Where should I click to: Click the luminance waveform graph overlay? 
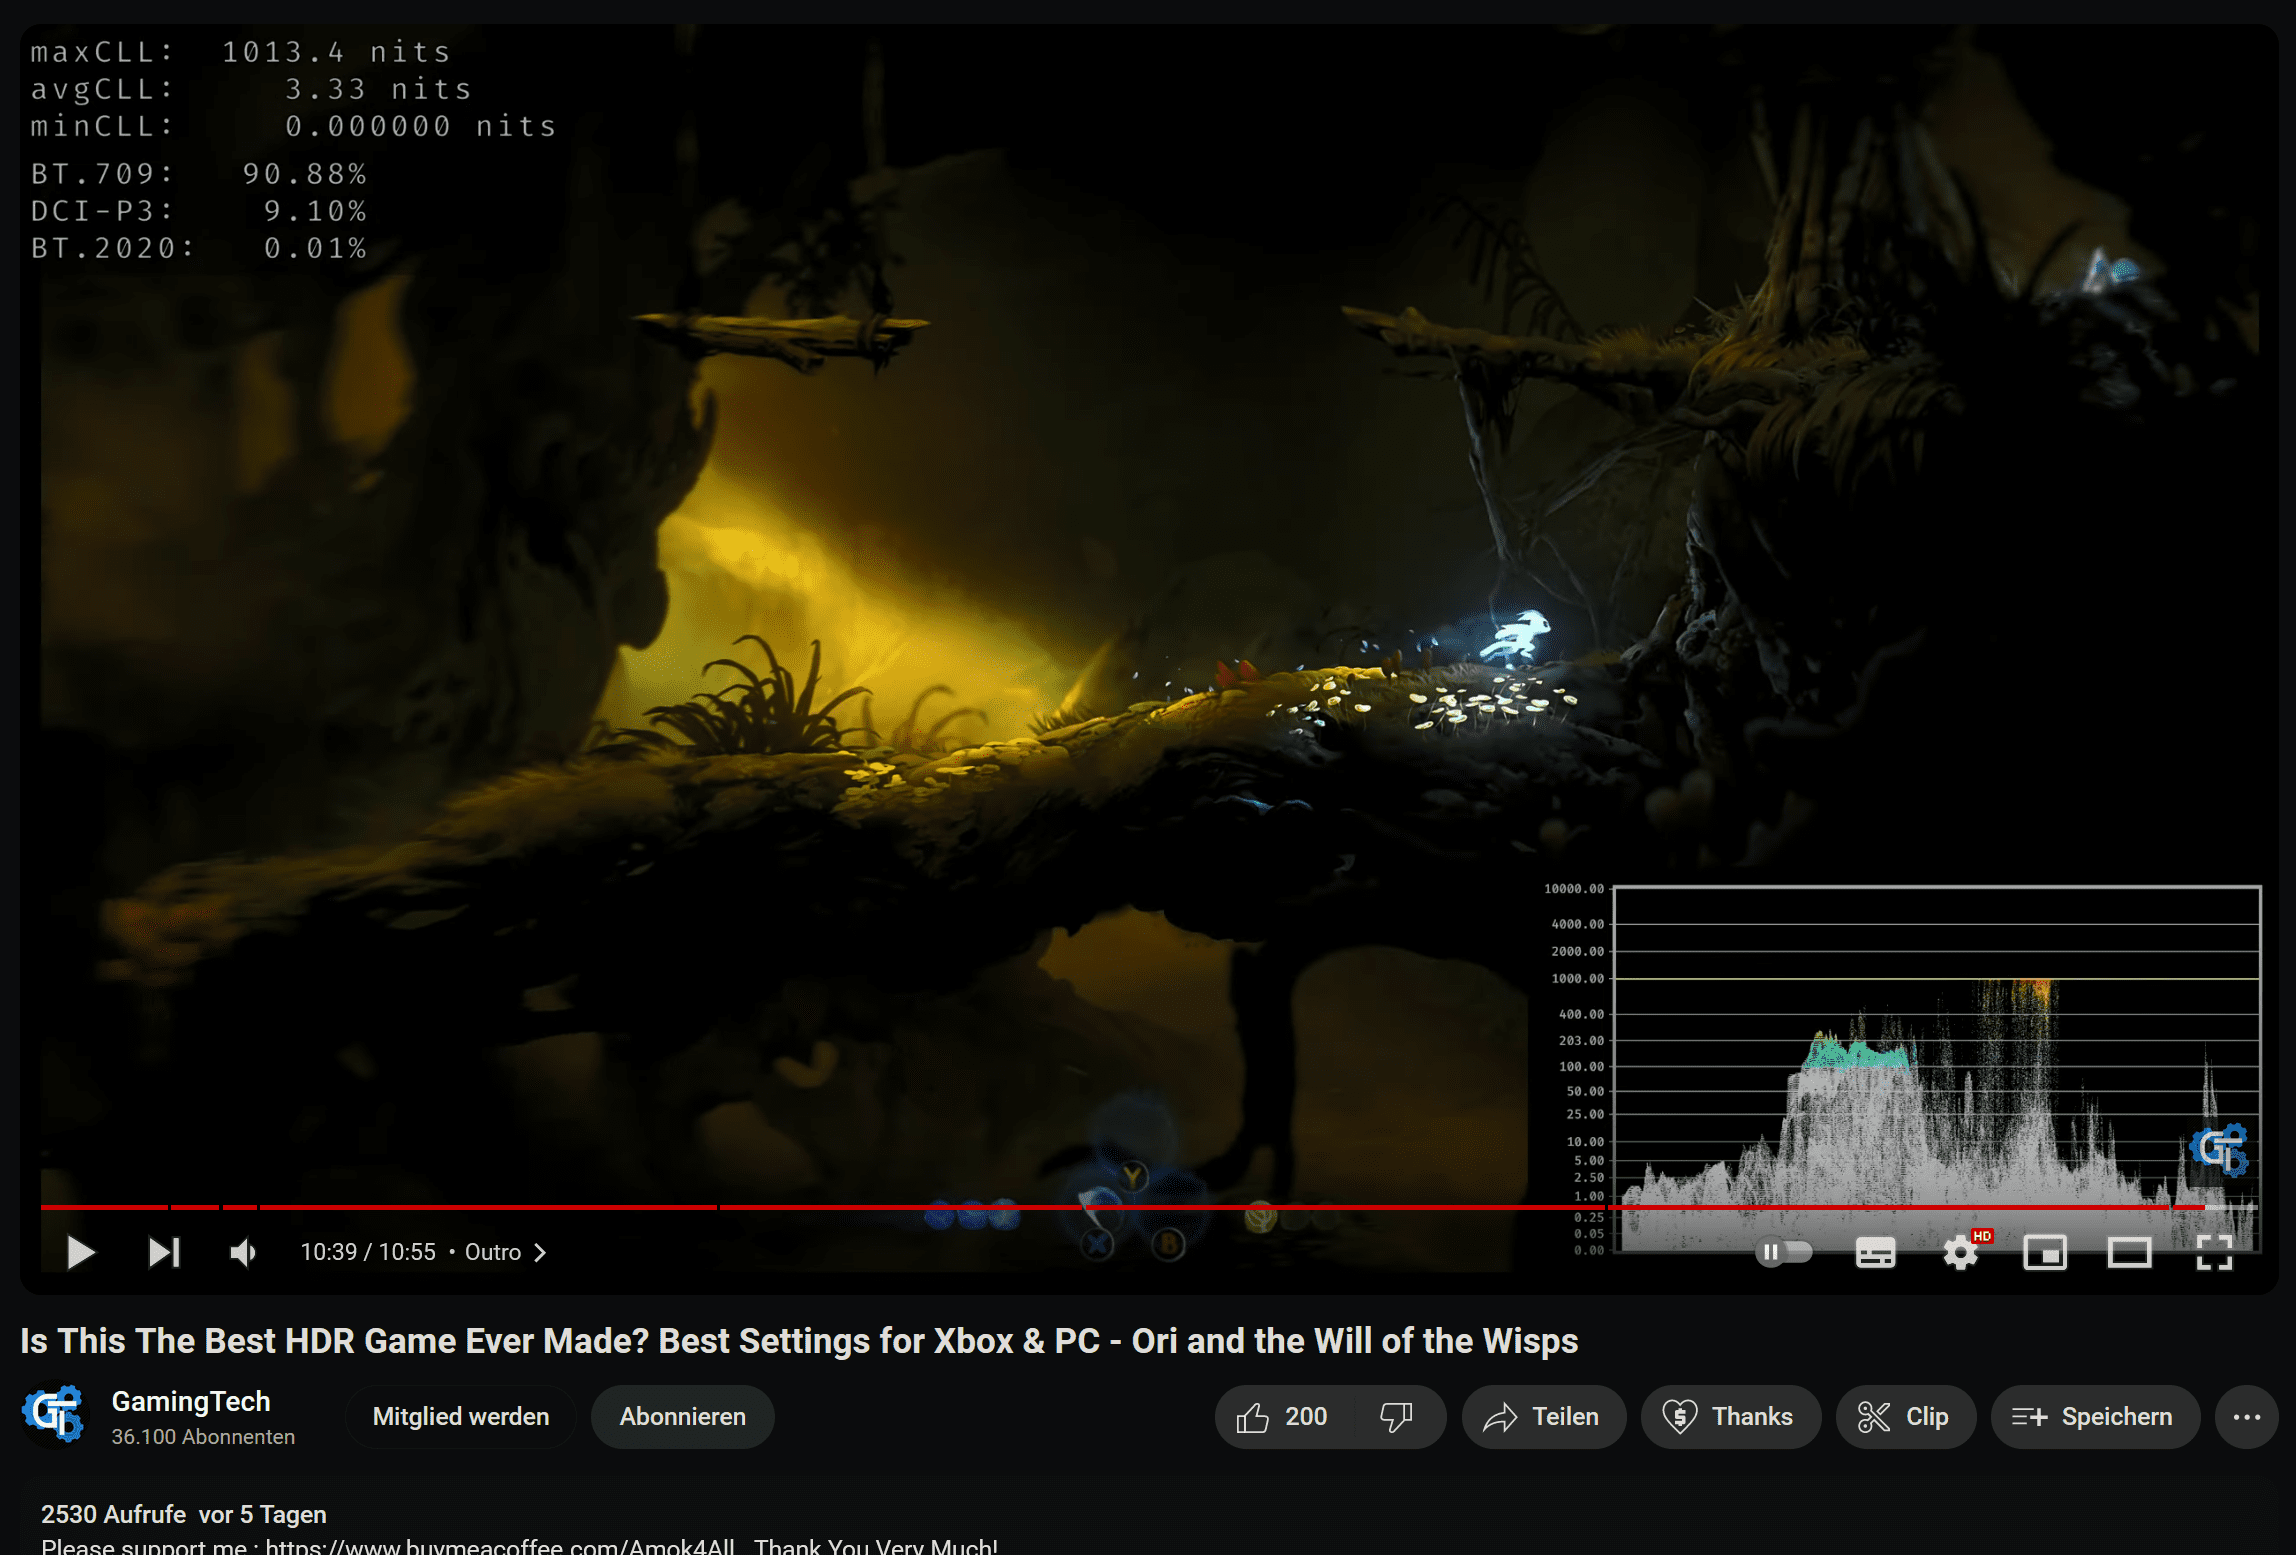[x=1937, y=1068]
